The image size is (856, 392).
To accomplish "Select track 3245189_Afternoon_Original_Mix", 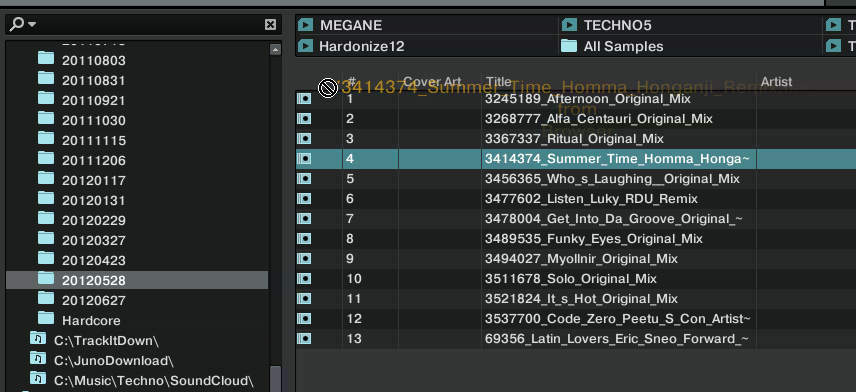I will click(x=587, y=99).
